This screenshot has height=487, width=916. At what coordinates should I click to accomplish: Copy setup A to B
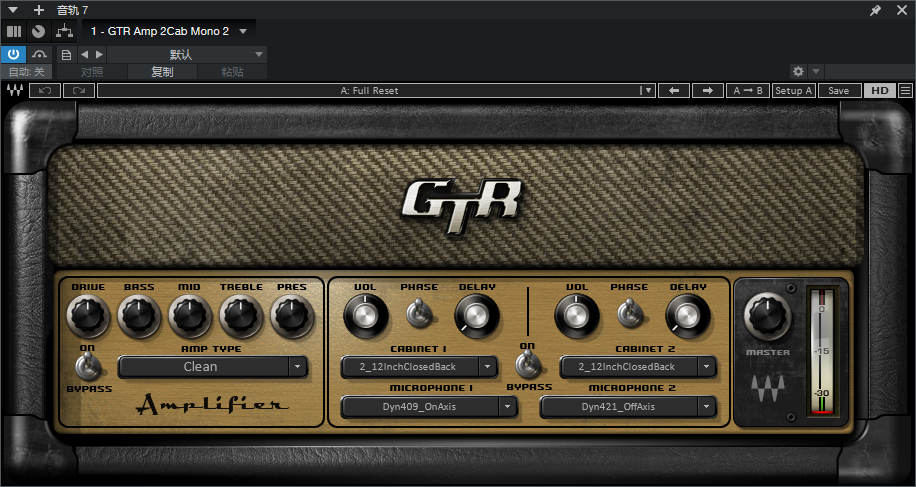click(x=747, y=91)
